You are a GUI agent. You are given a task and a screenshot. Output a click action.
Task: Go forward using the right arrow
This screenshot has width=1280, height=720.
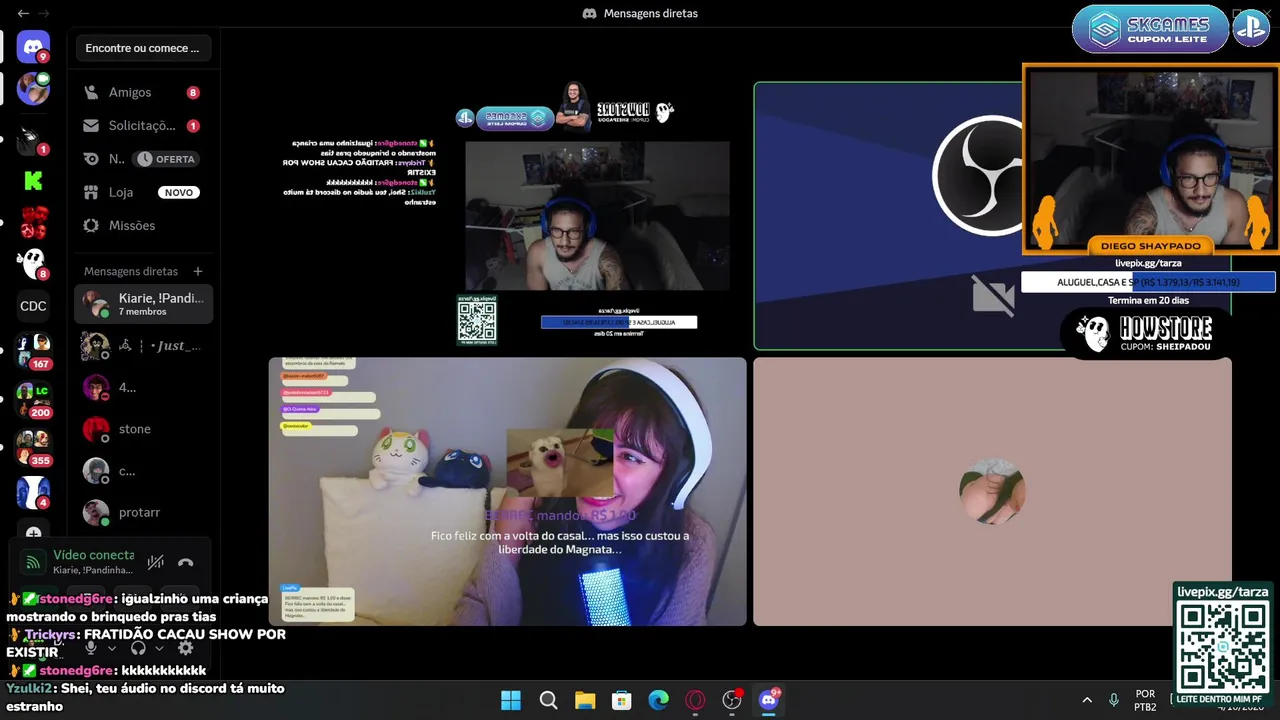point(44,13)
